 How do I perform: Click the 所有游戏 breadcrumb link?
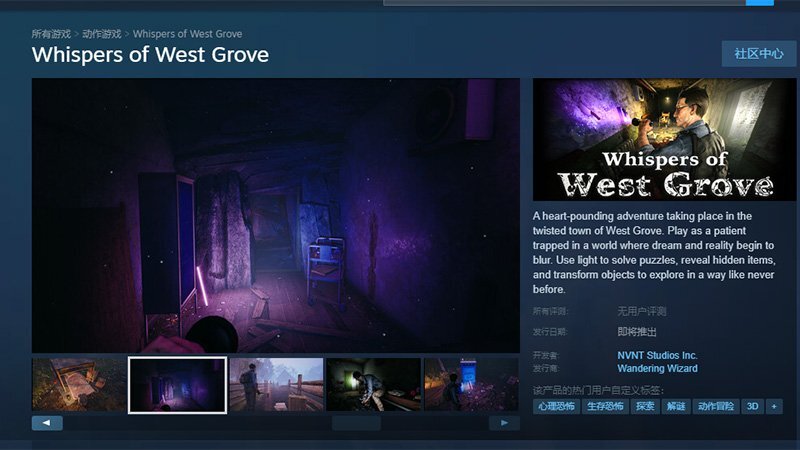click(x=50, y=34)
